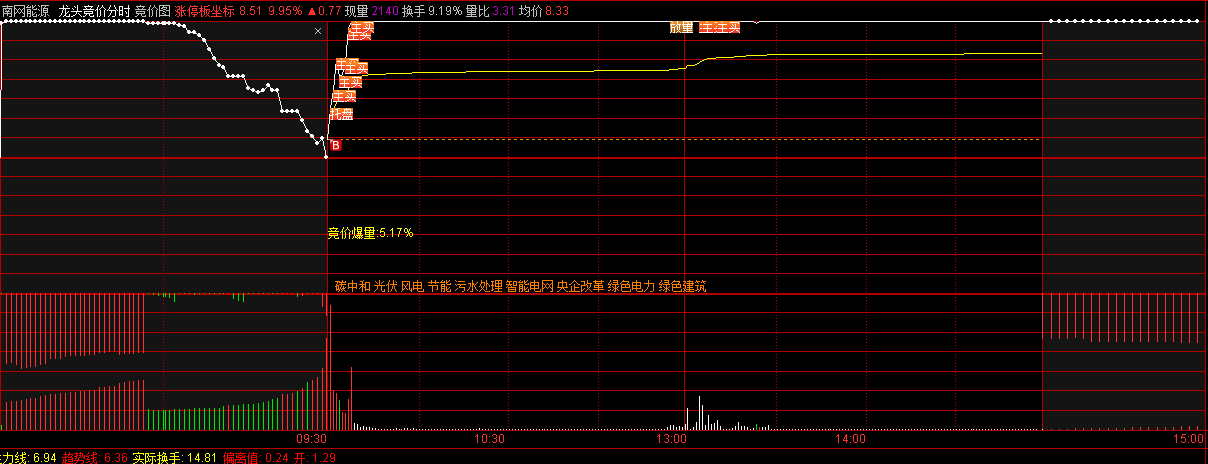Click the 主买 marker beside 放量
This screenshot has height=464, width=1208.
coord(720,27)
